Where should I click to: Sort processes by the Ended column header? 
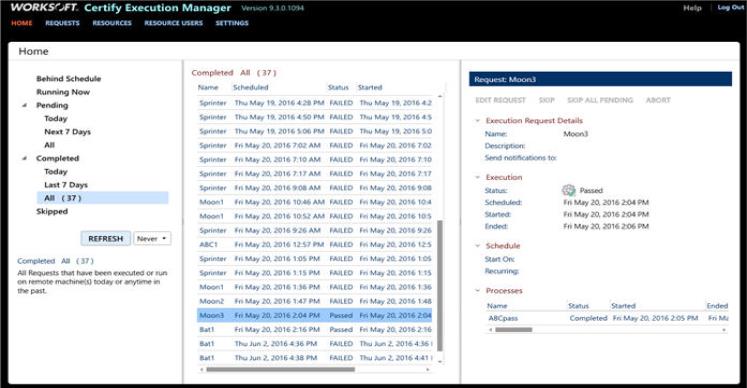tap(717, 306)
